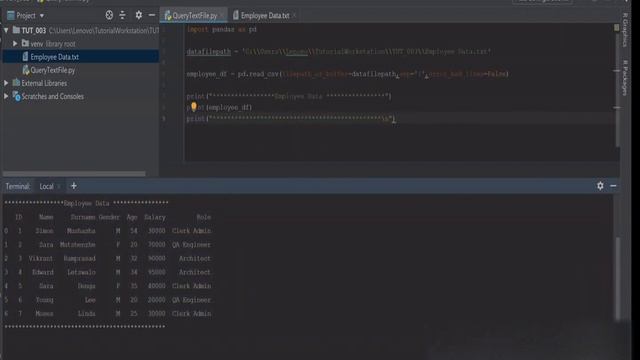Expand Scratches and Consoles node

[x=6, y=96]
